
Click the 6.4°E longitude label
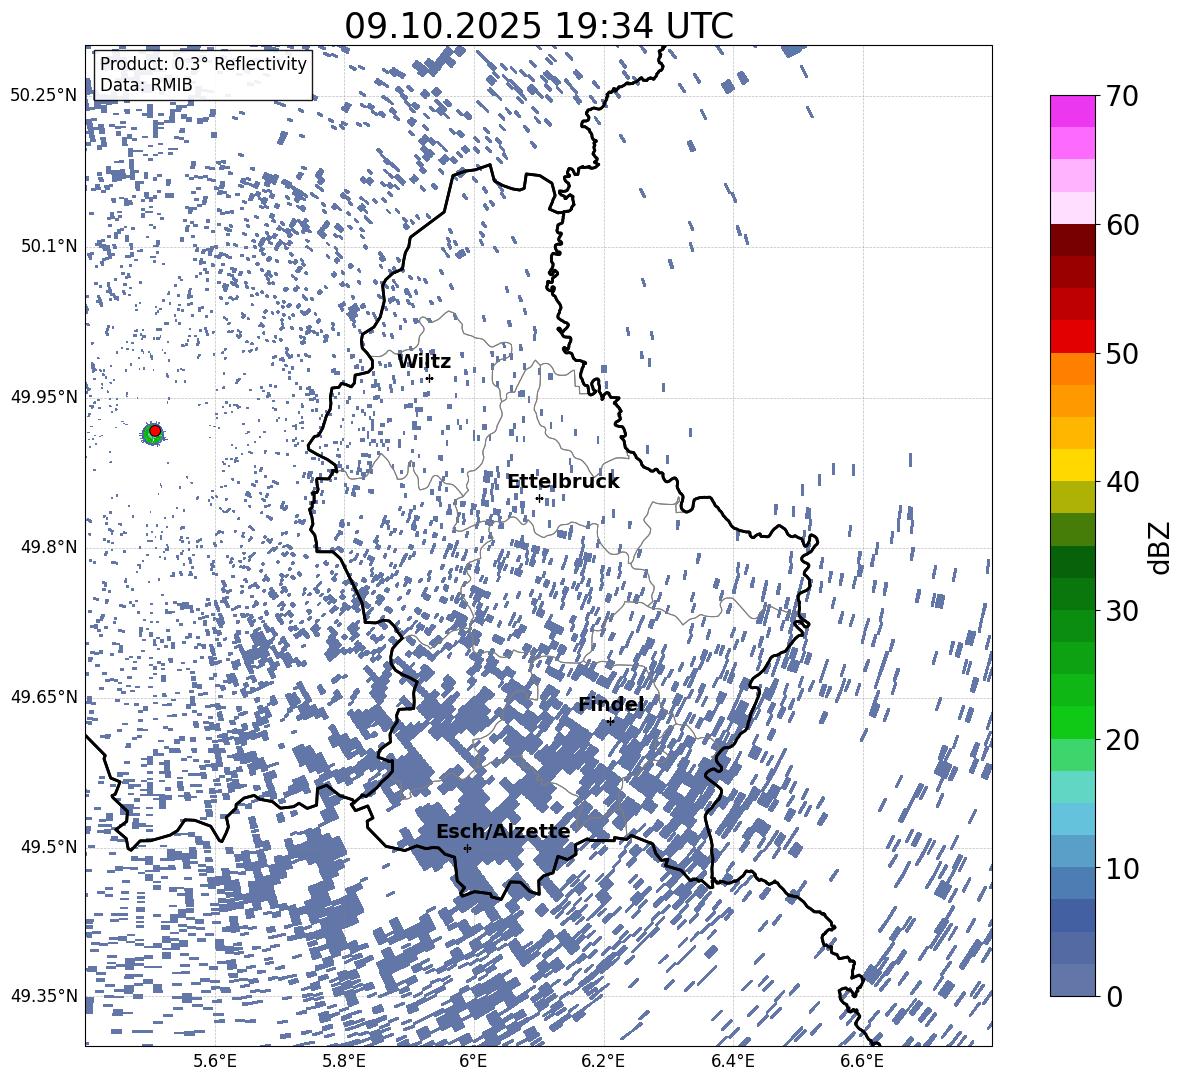(x=733, y=1061)
